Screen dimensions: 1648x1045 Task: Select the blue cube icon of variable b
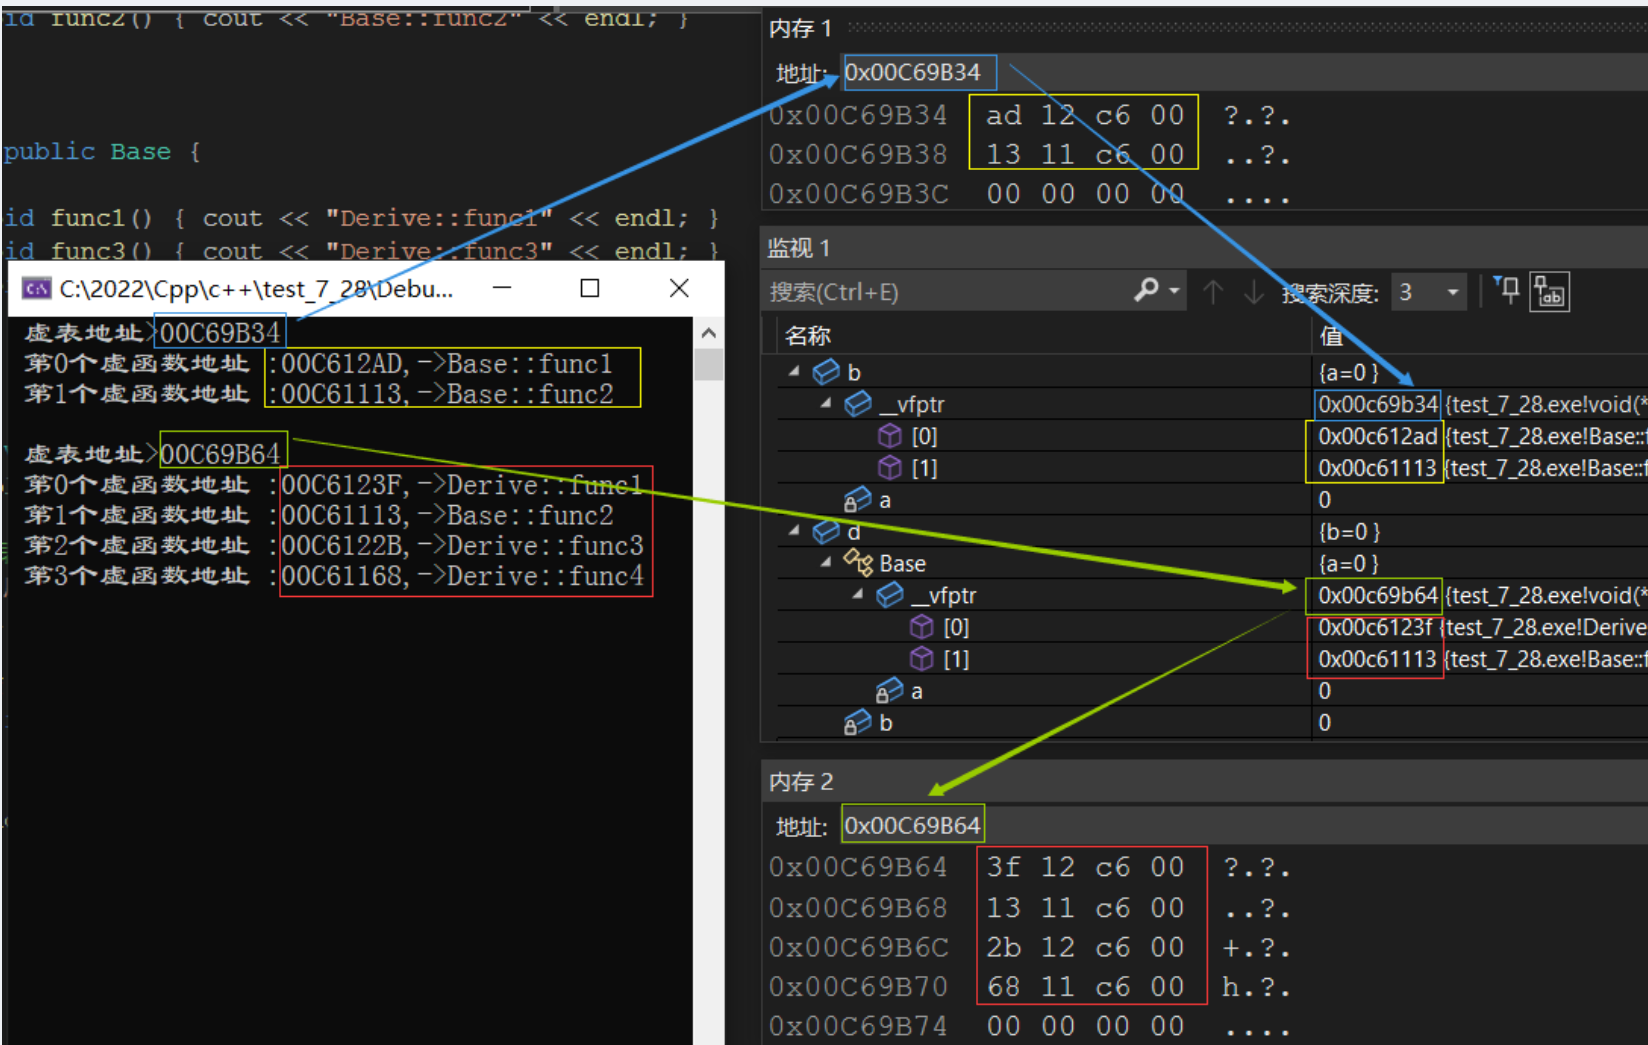[x=826, y=372]
